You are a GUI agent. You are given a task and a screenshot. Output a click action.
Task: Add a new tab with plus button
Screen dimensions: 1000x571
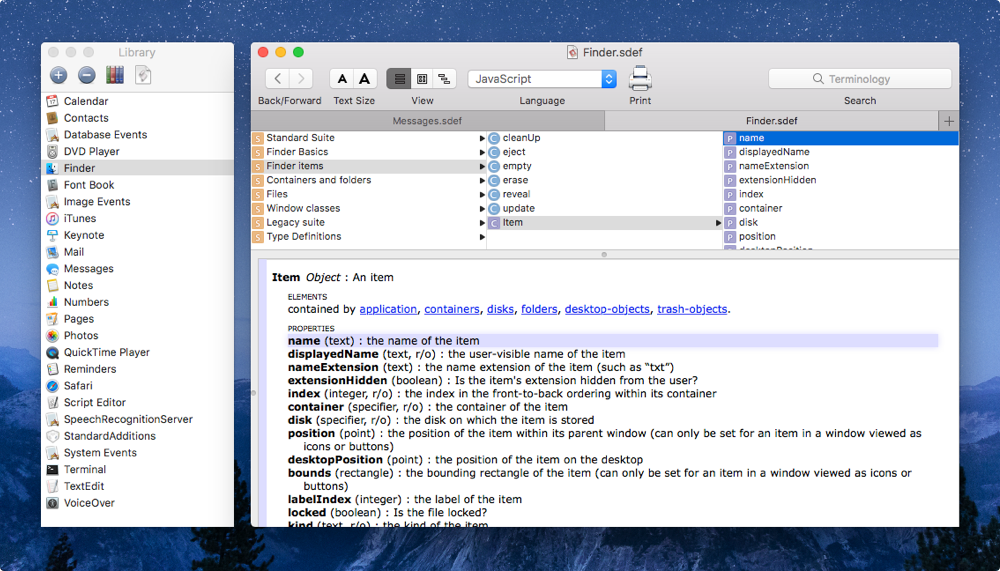tap(948, 121)
